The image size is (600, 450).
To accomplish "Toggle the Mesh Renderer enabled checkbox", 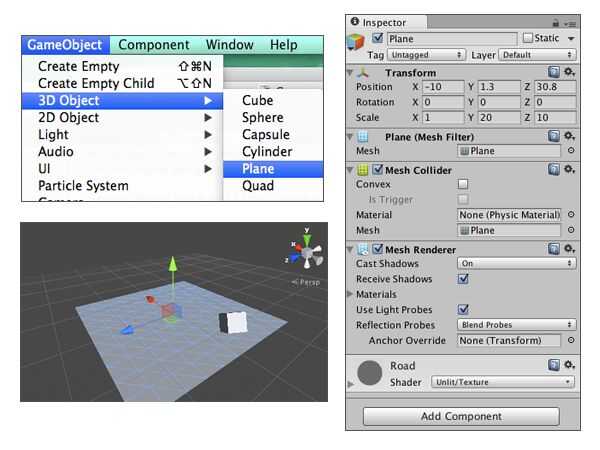I will 377,249.
